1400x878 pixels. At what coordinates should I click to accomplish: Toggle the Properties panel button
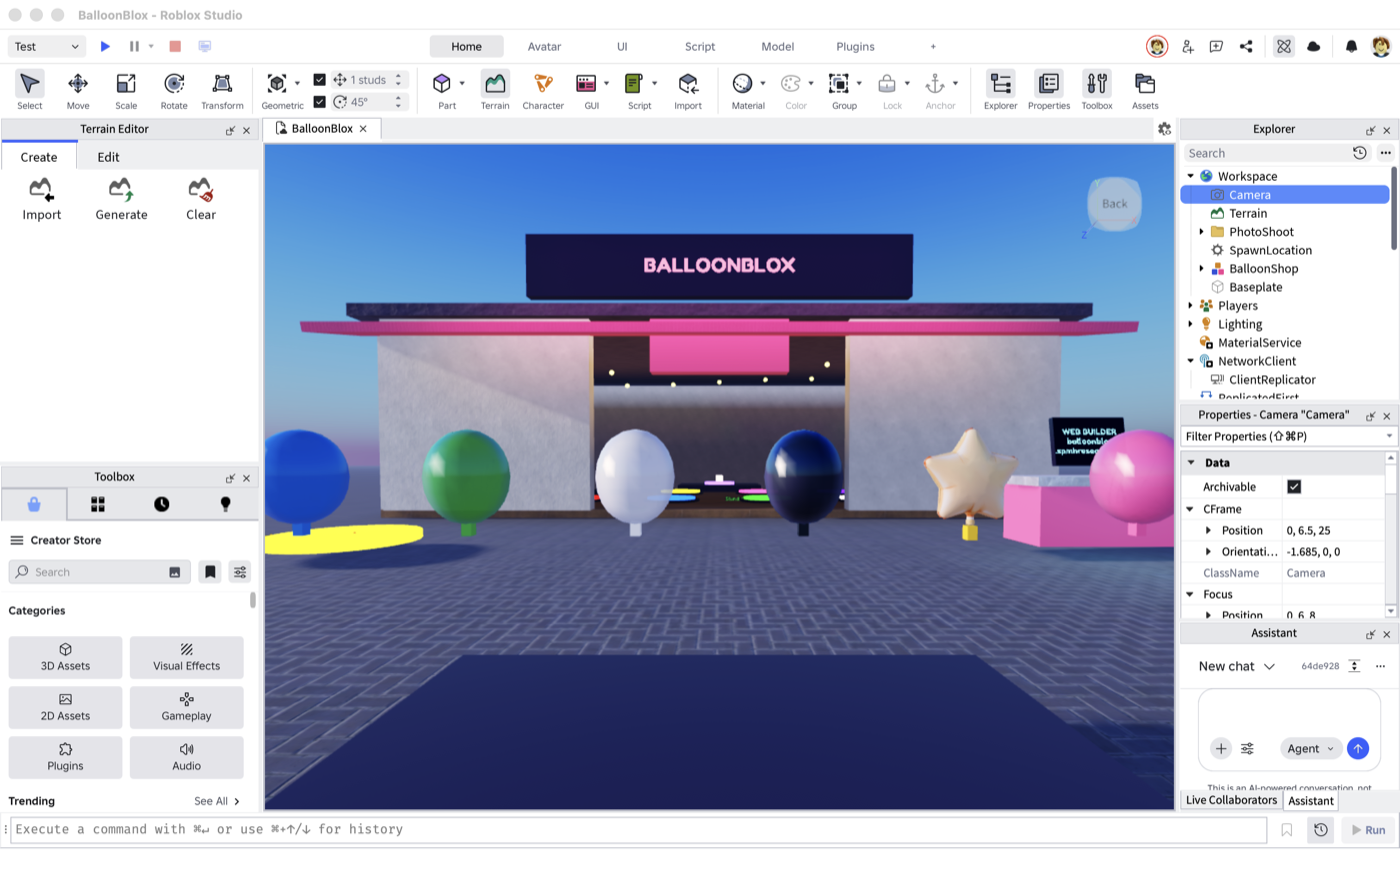tap(1049, 90)
